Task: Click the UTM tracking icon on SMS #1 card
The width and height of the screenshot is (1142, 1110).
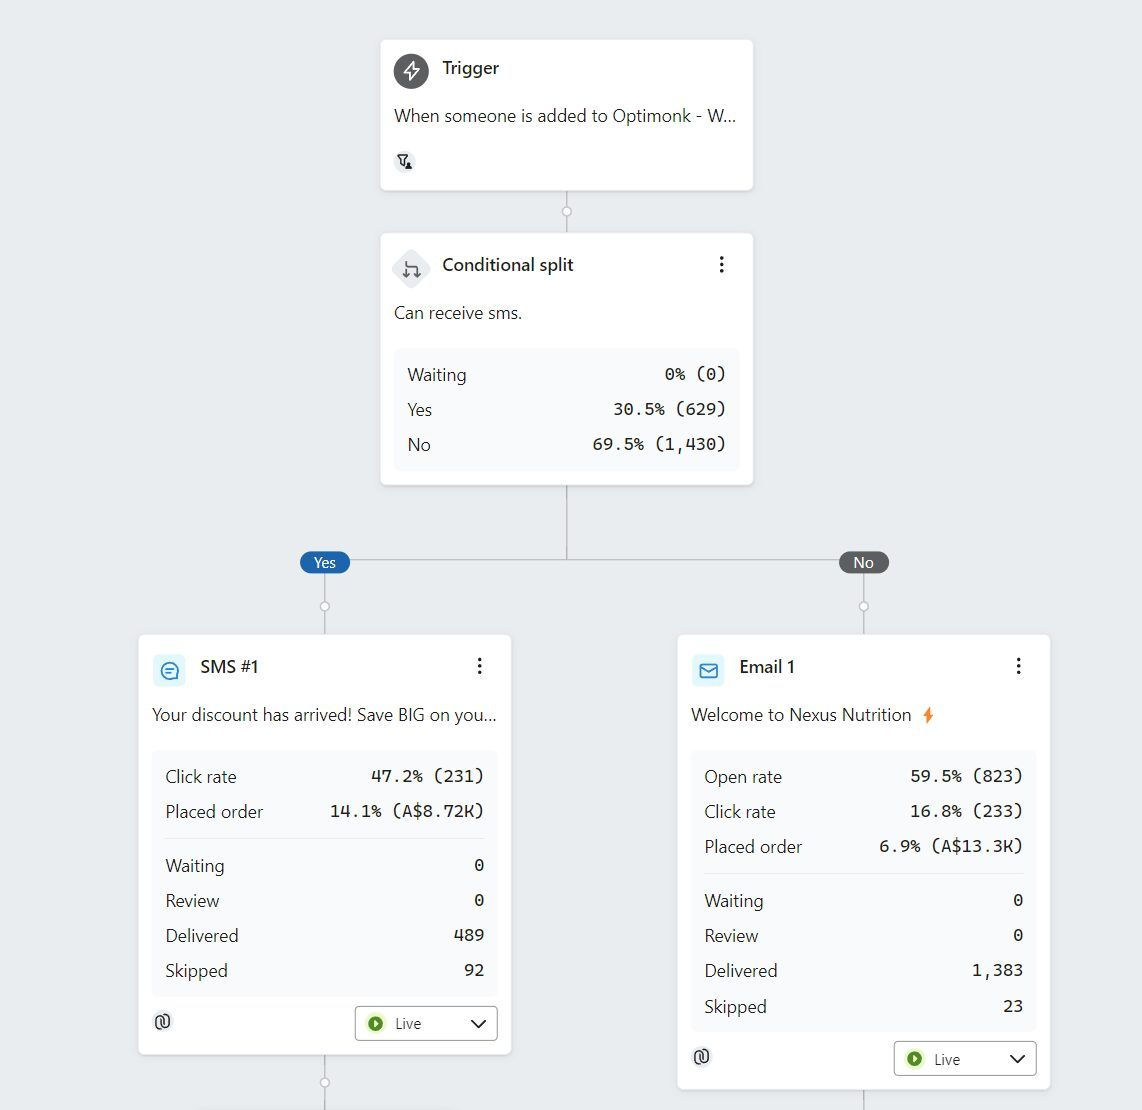Action: (x=162, y=1022)
